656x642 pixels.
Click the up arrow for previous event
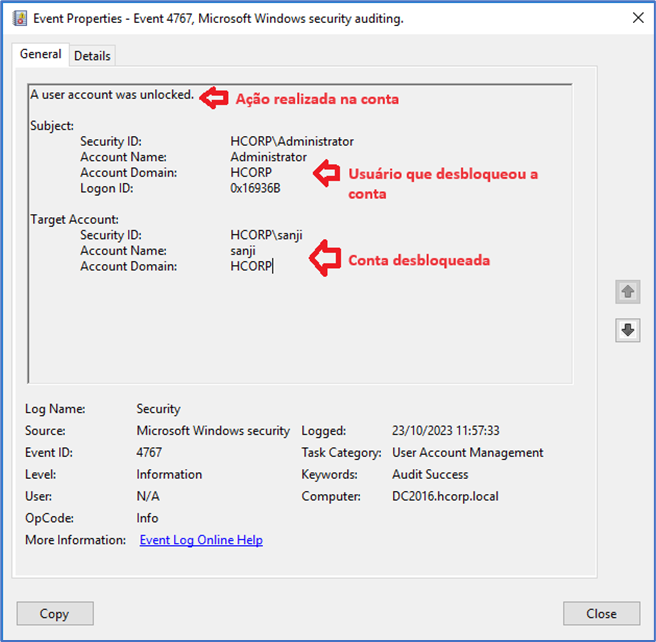point(628,291)
